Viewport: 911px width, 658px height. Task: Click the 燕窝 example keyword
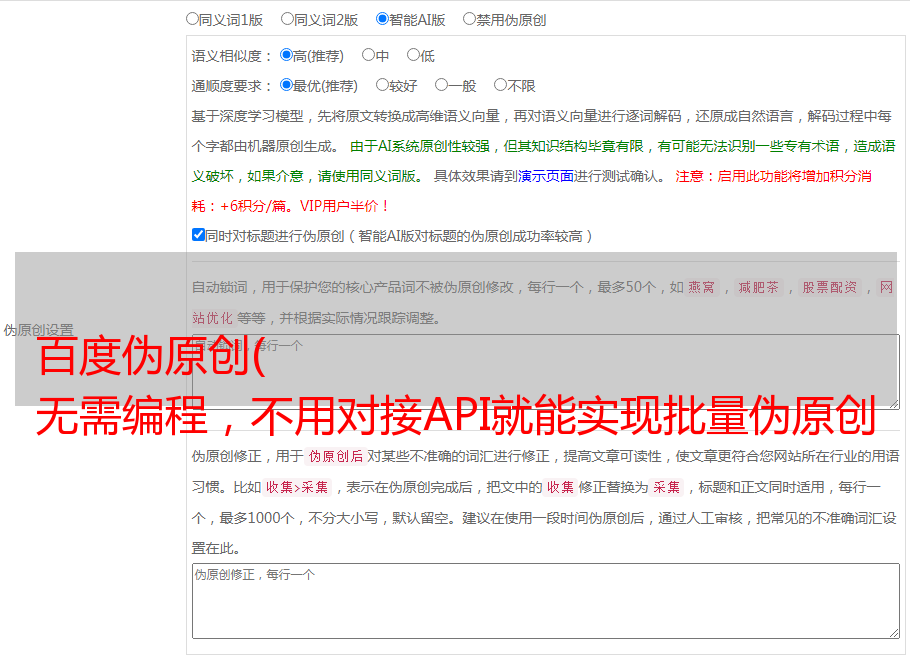click(701, 287)
